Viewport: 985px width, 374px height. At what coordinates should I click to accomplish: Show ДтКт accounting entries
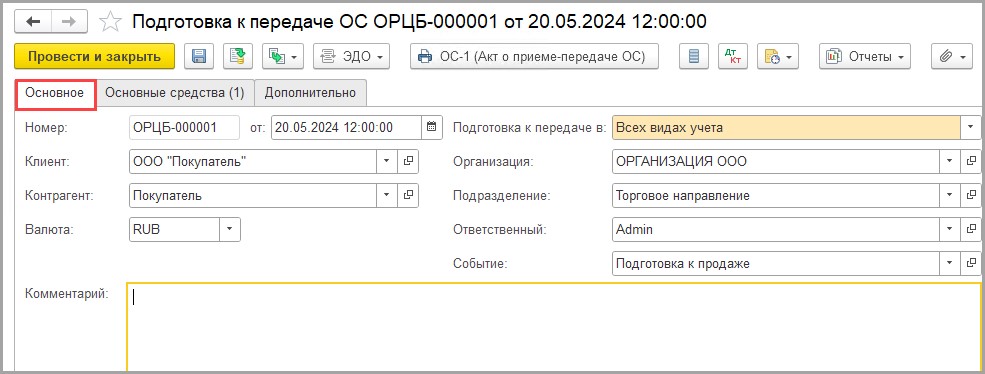tap(732, 57)
